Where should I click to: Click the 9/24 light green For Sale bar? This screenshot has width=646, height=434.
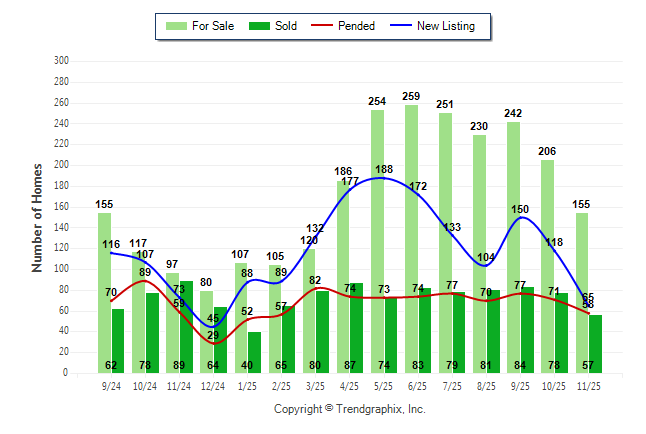[104, 292]
